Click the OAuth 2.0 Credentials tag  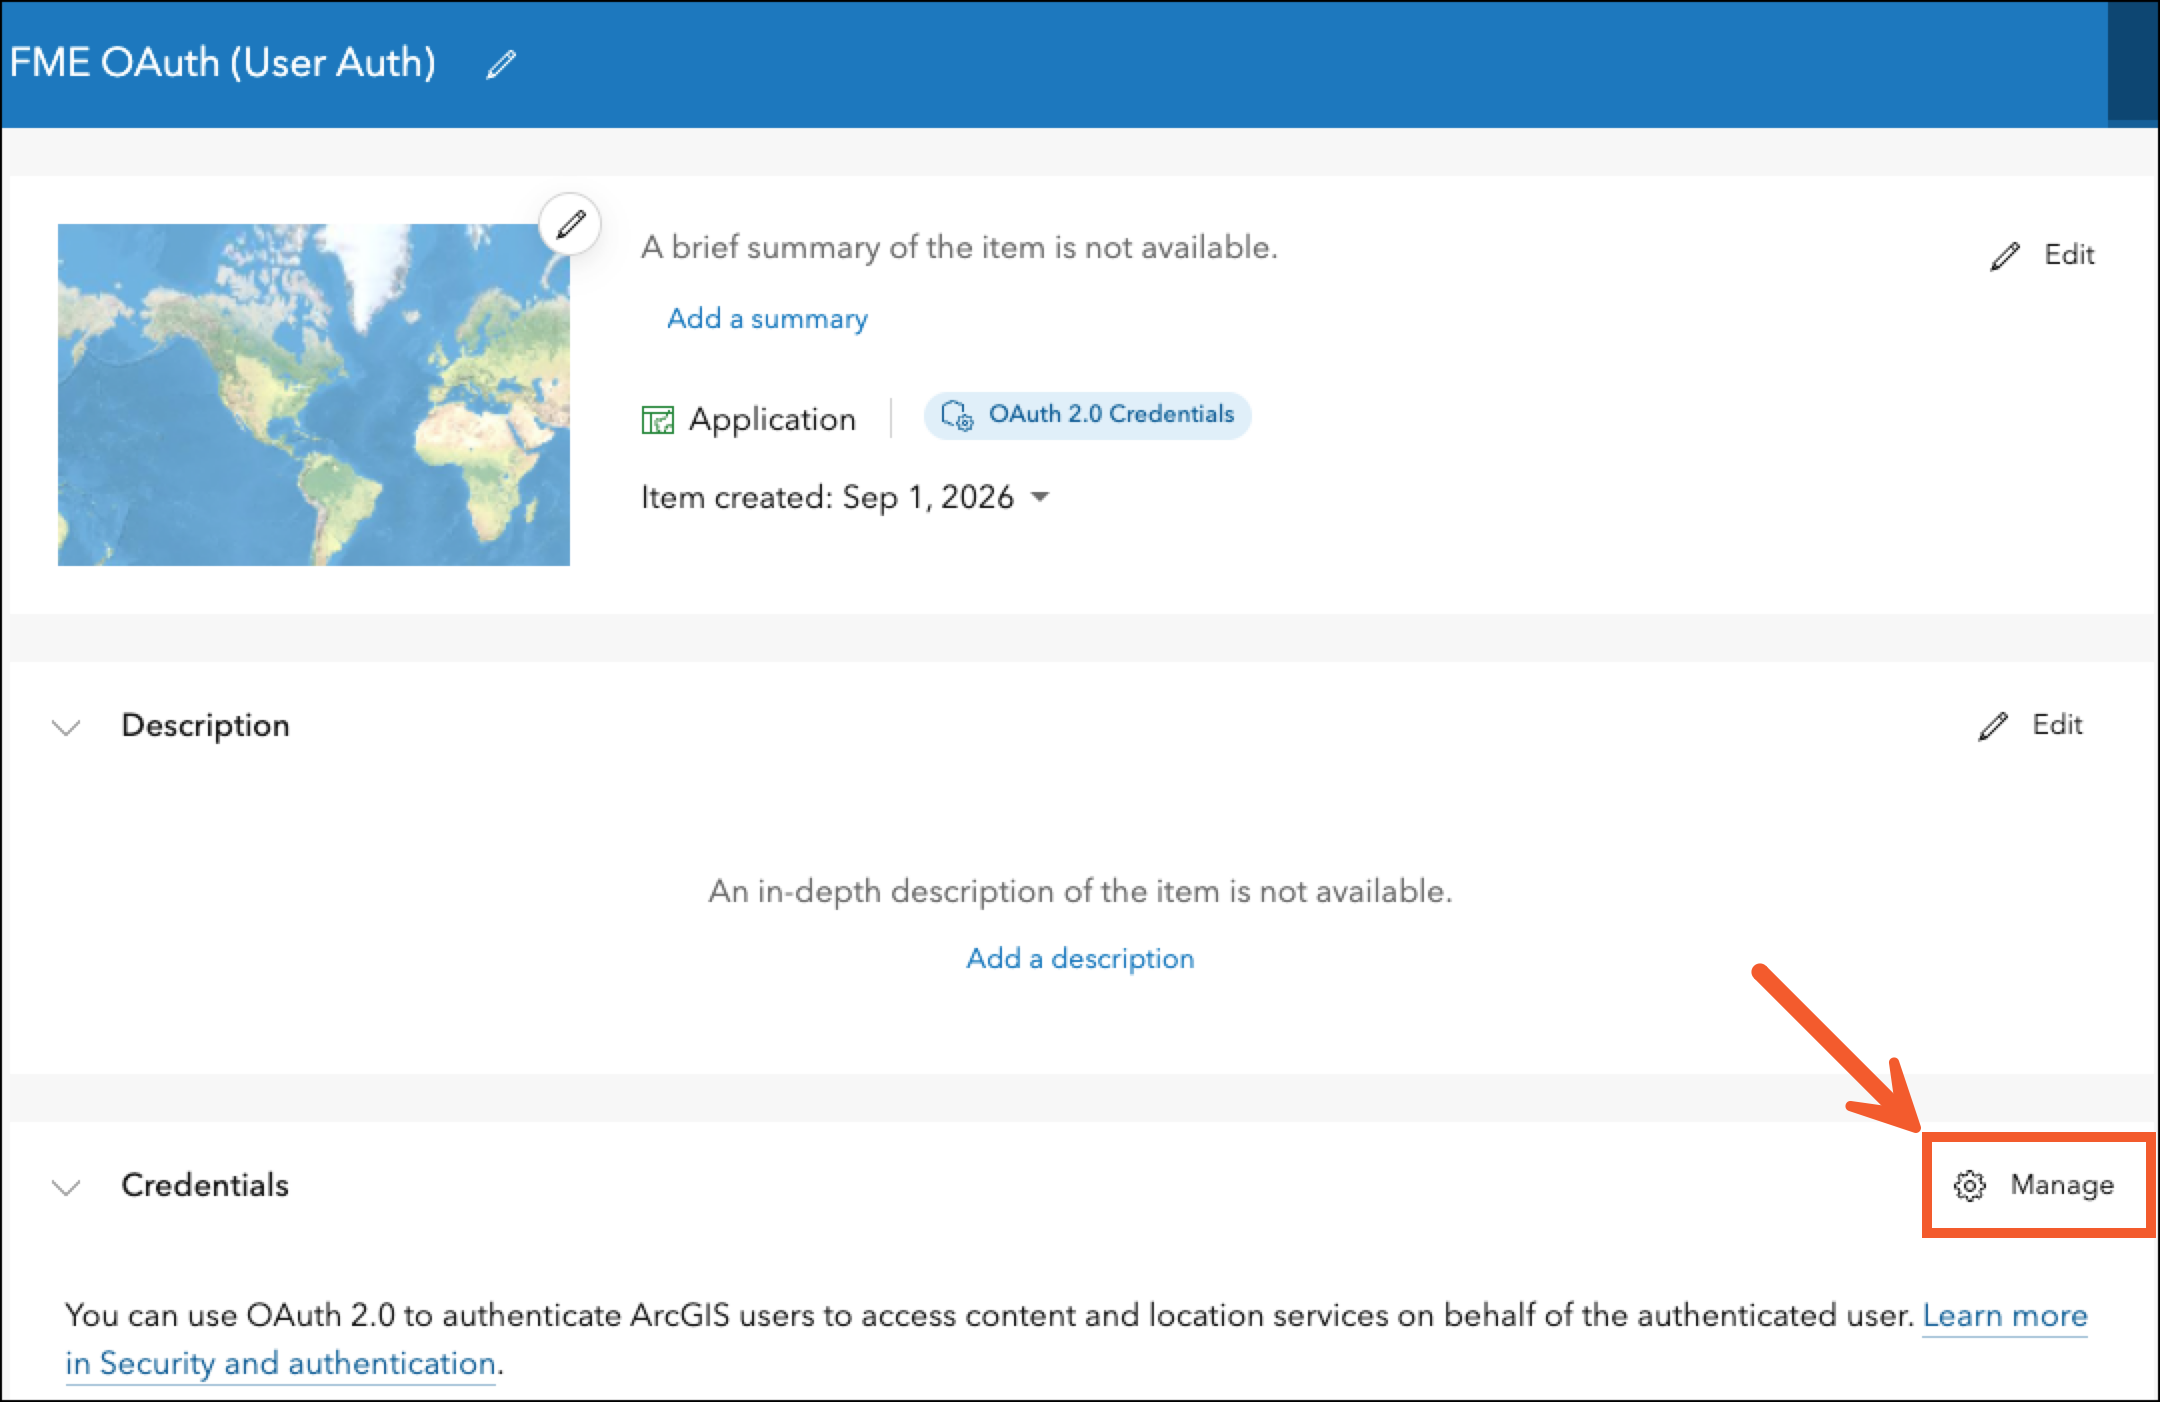pyautogui.click(x=1087, y=415)
